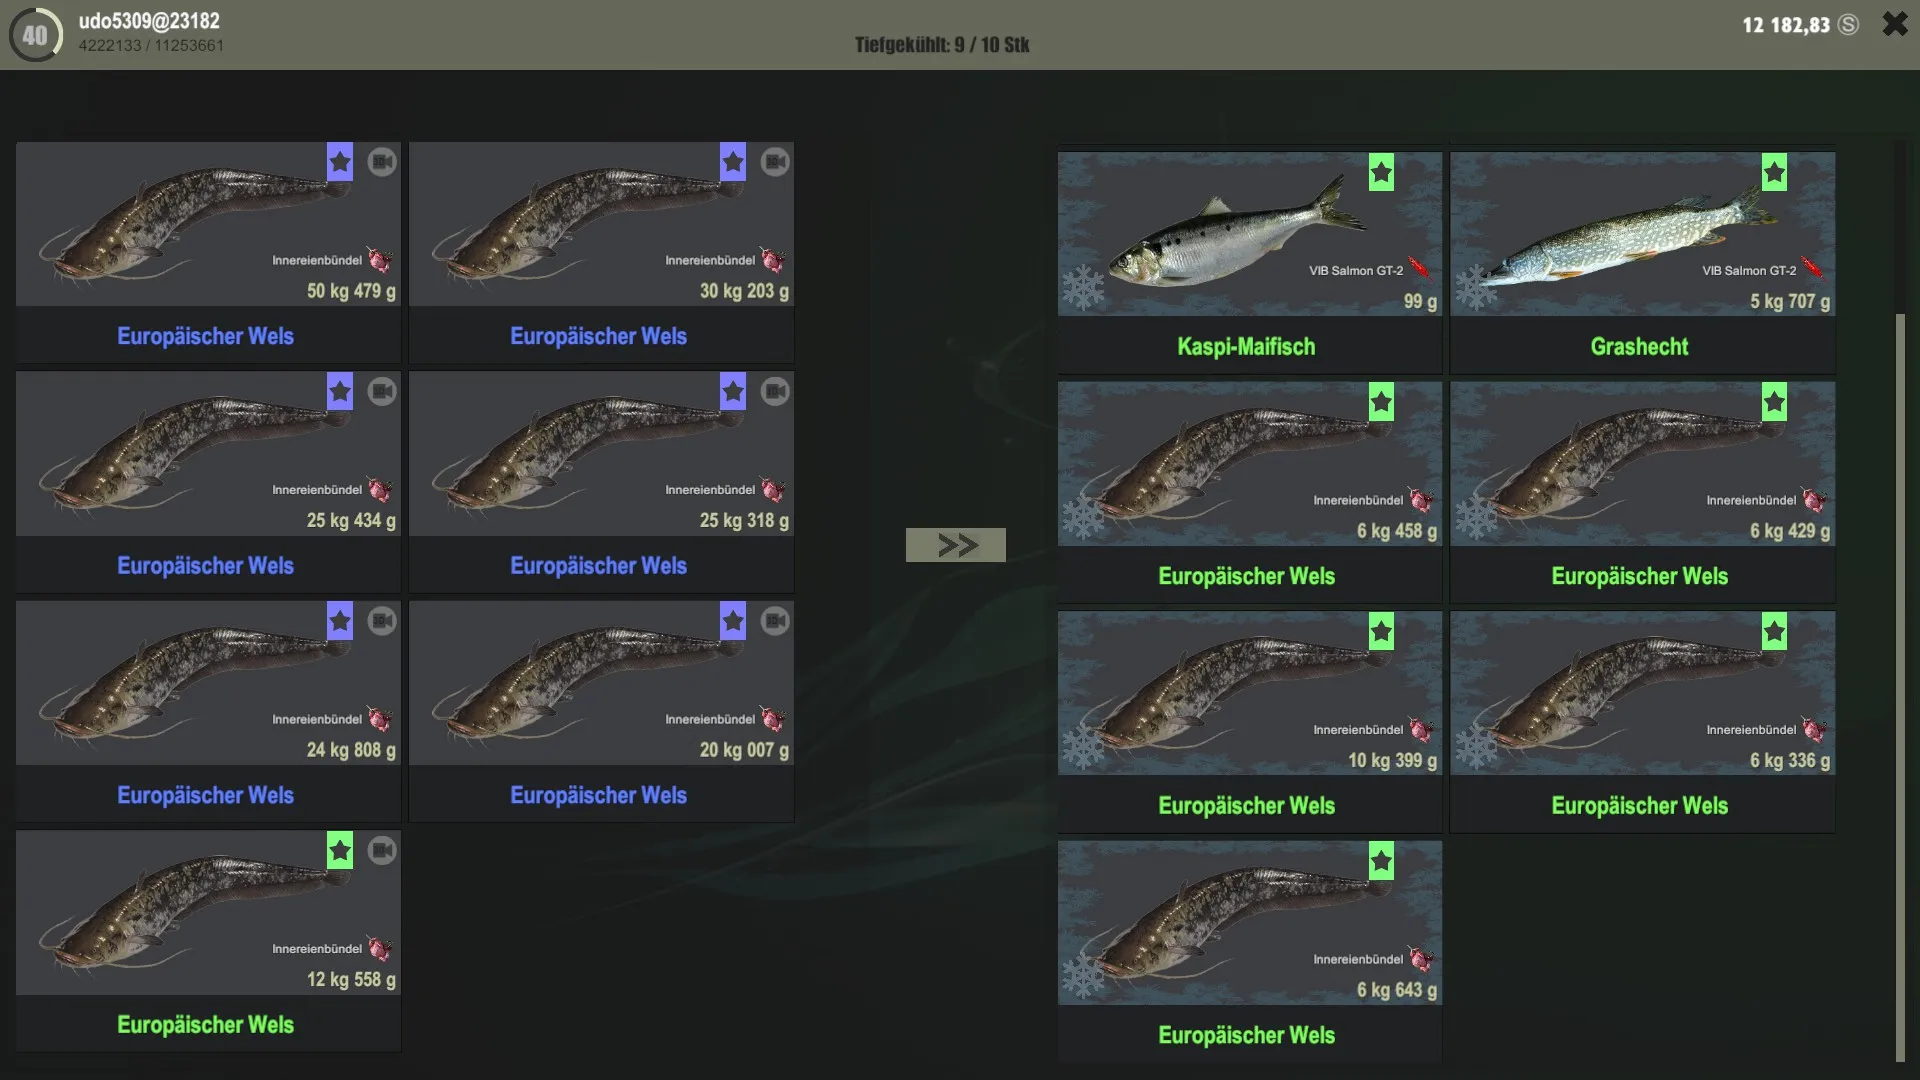Click the camera icon on 20 kg 007 g Wels

click(x=774, y=621)
